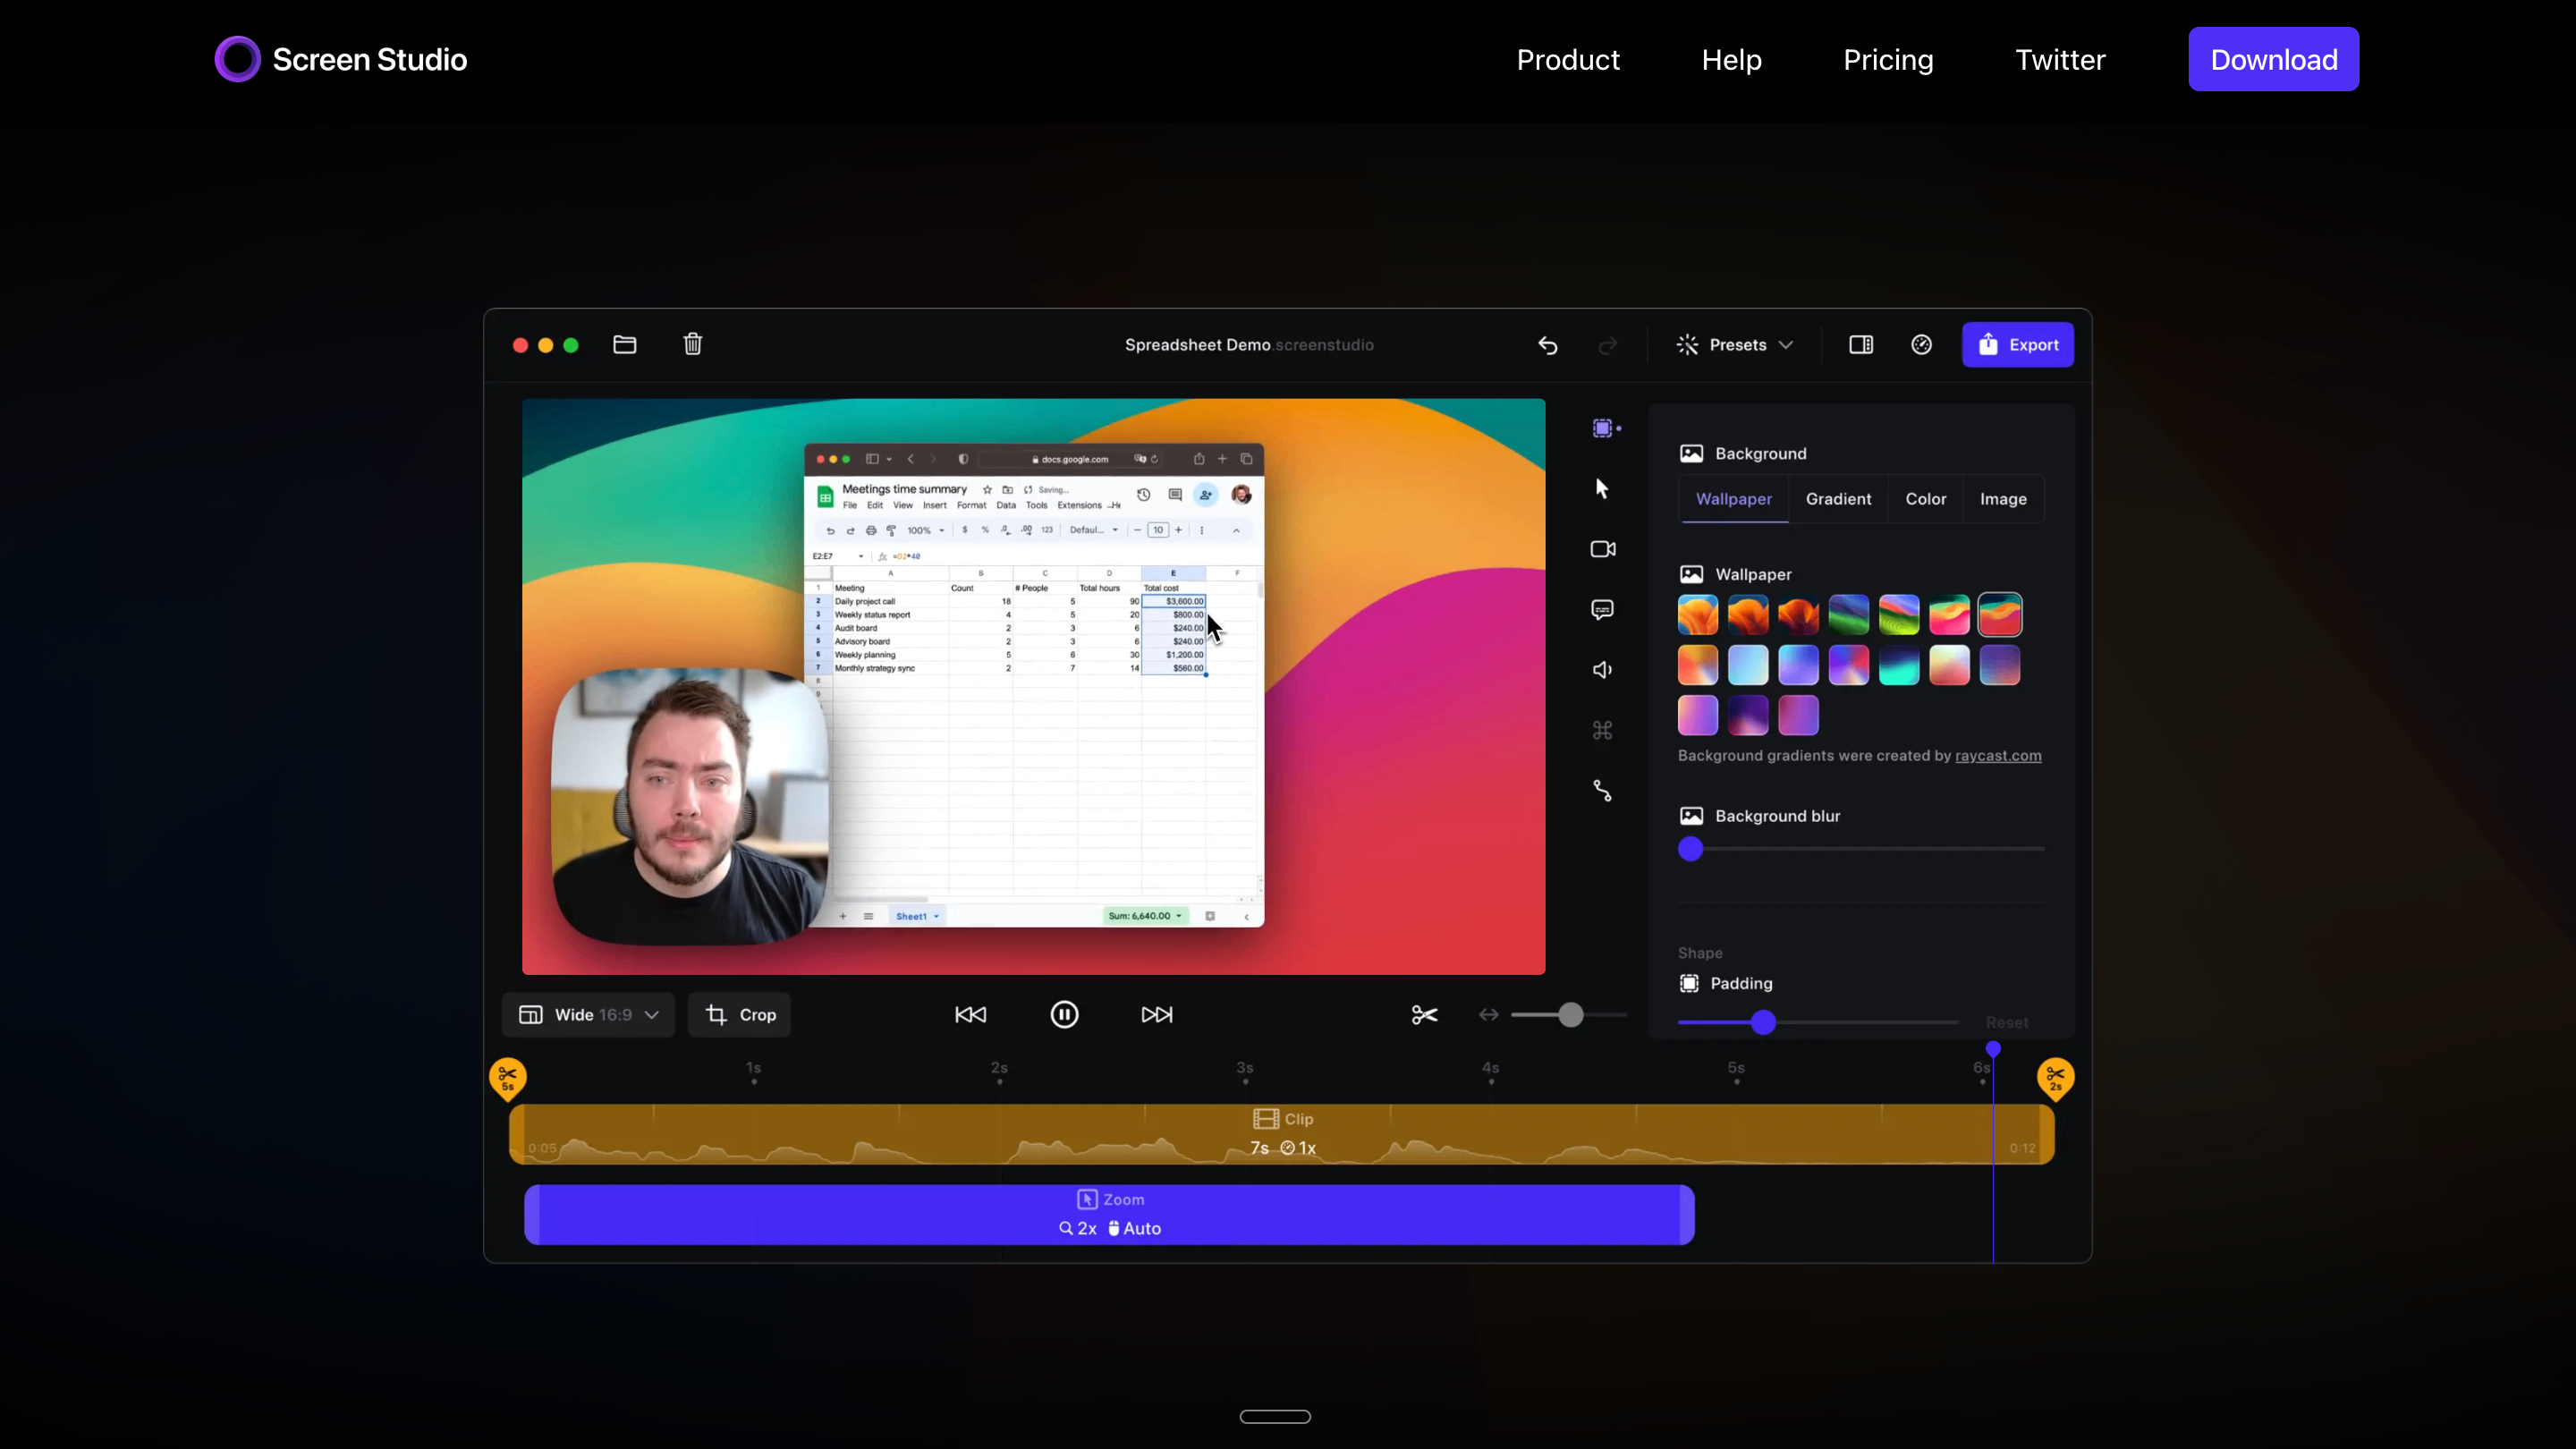Skip to the end of clip
The image size is (2576, 1449).
pos(1156,1015)
